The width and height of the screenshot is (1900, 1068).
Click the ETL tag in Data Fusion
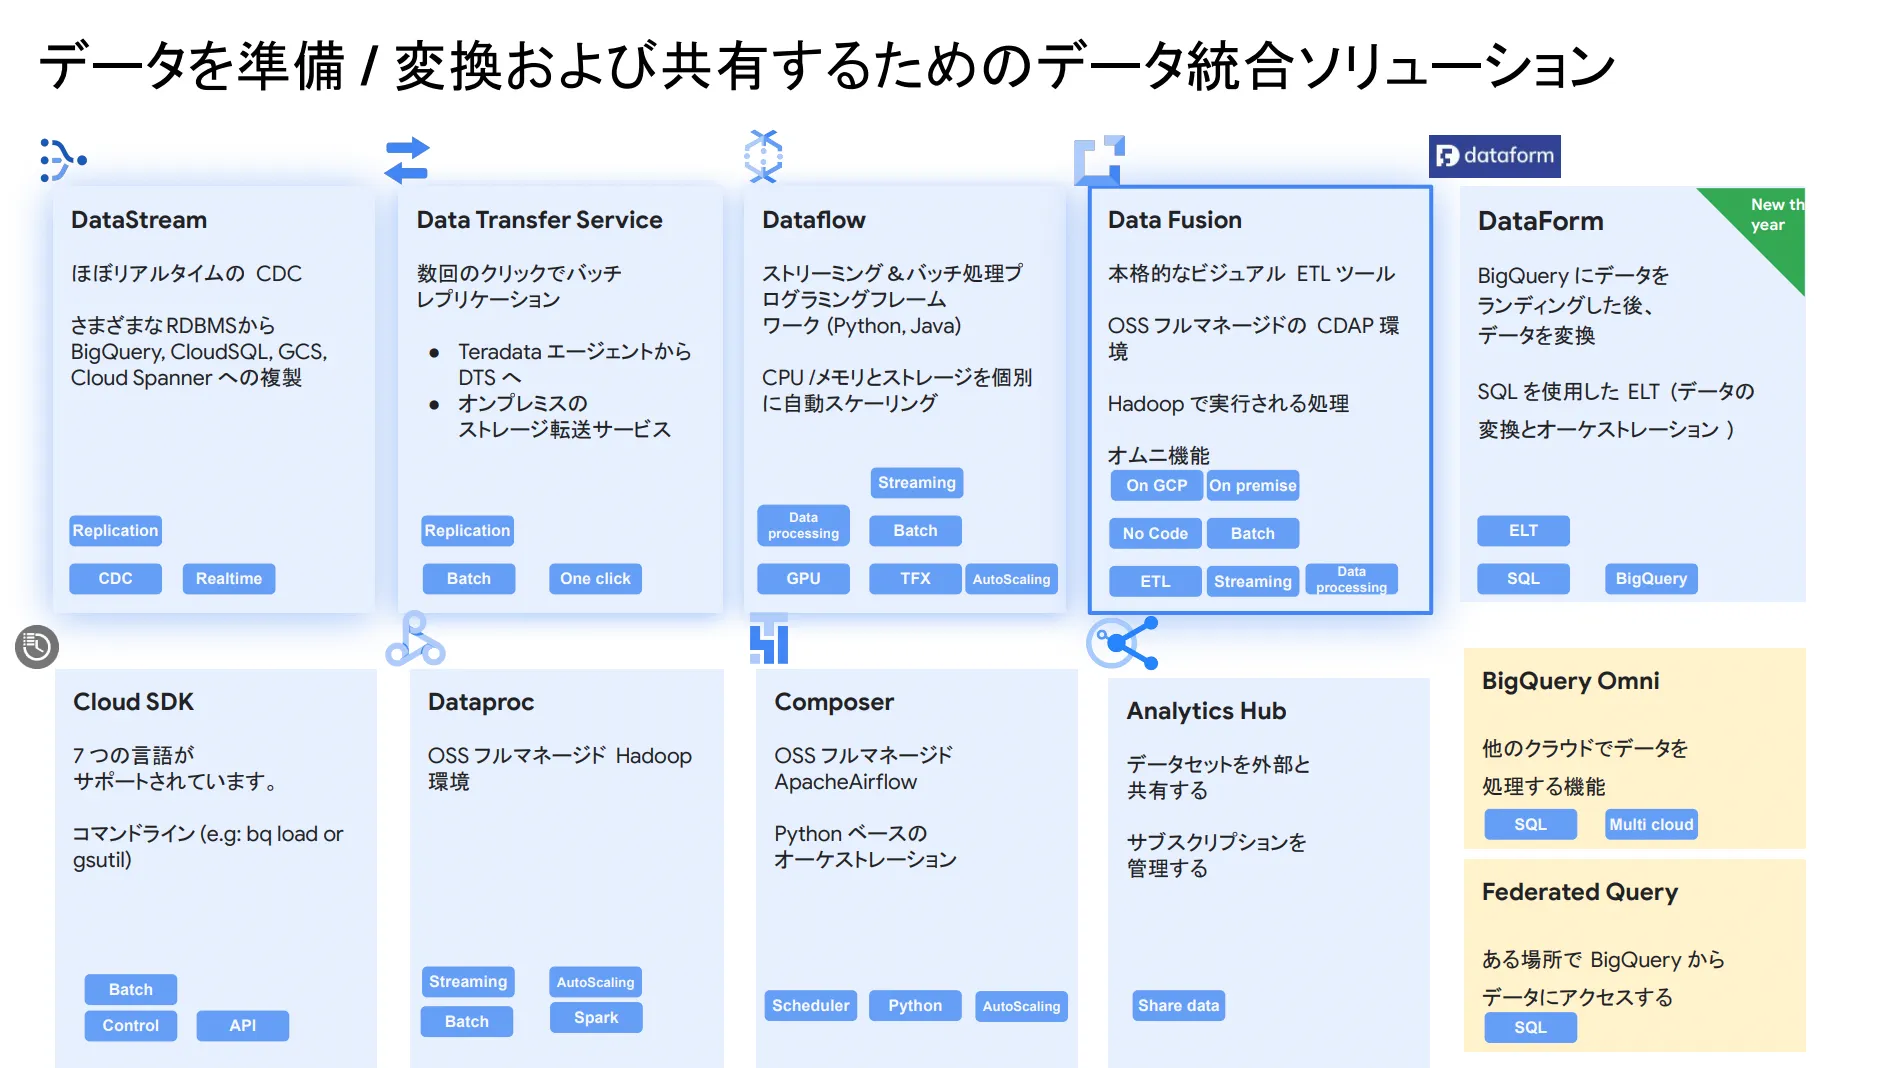tap(1155, 581)
